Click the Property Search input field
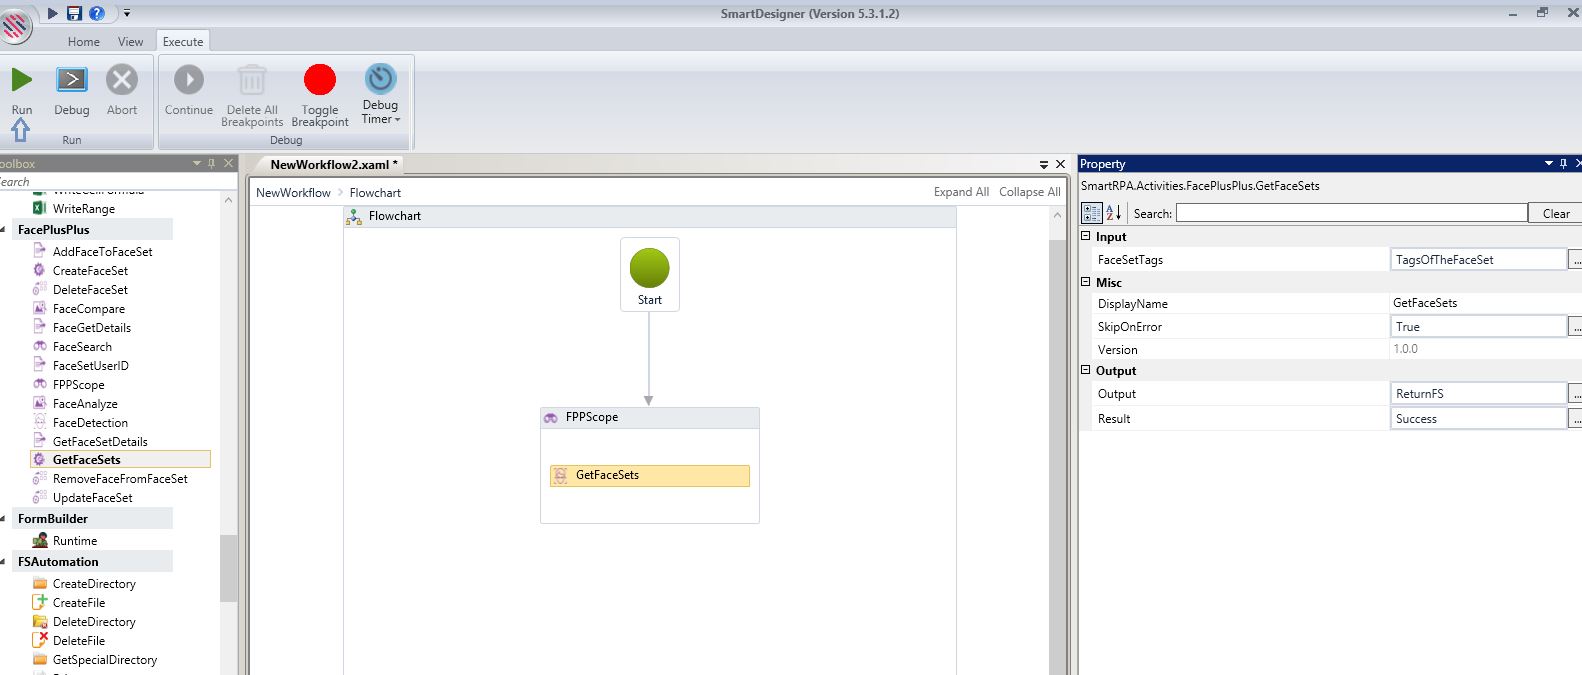Viewport: 1582px width, 675px height. click(x=1351, y=213)
